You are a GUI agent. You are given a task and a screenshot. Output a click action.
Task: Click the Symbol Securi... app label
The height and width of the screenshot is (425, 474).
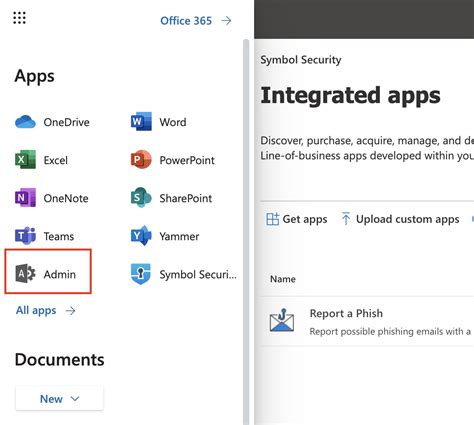tap(198, 274)
